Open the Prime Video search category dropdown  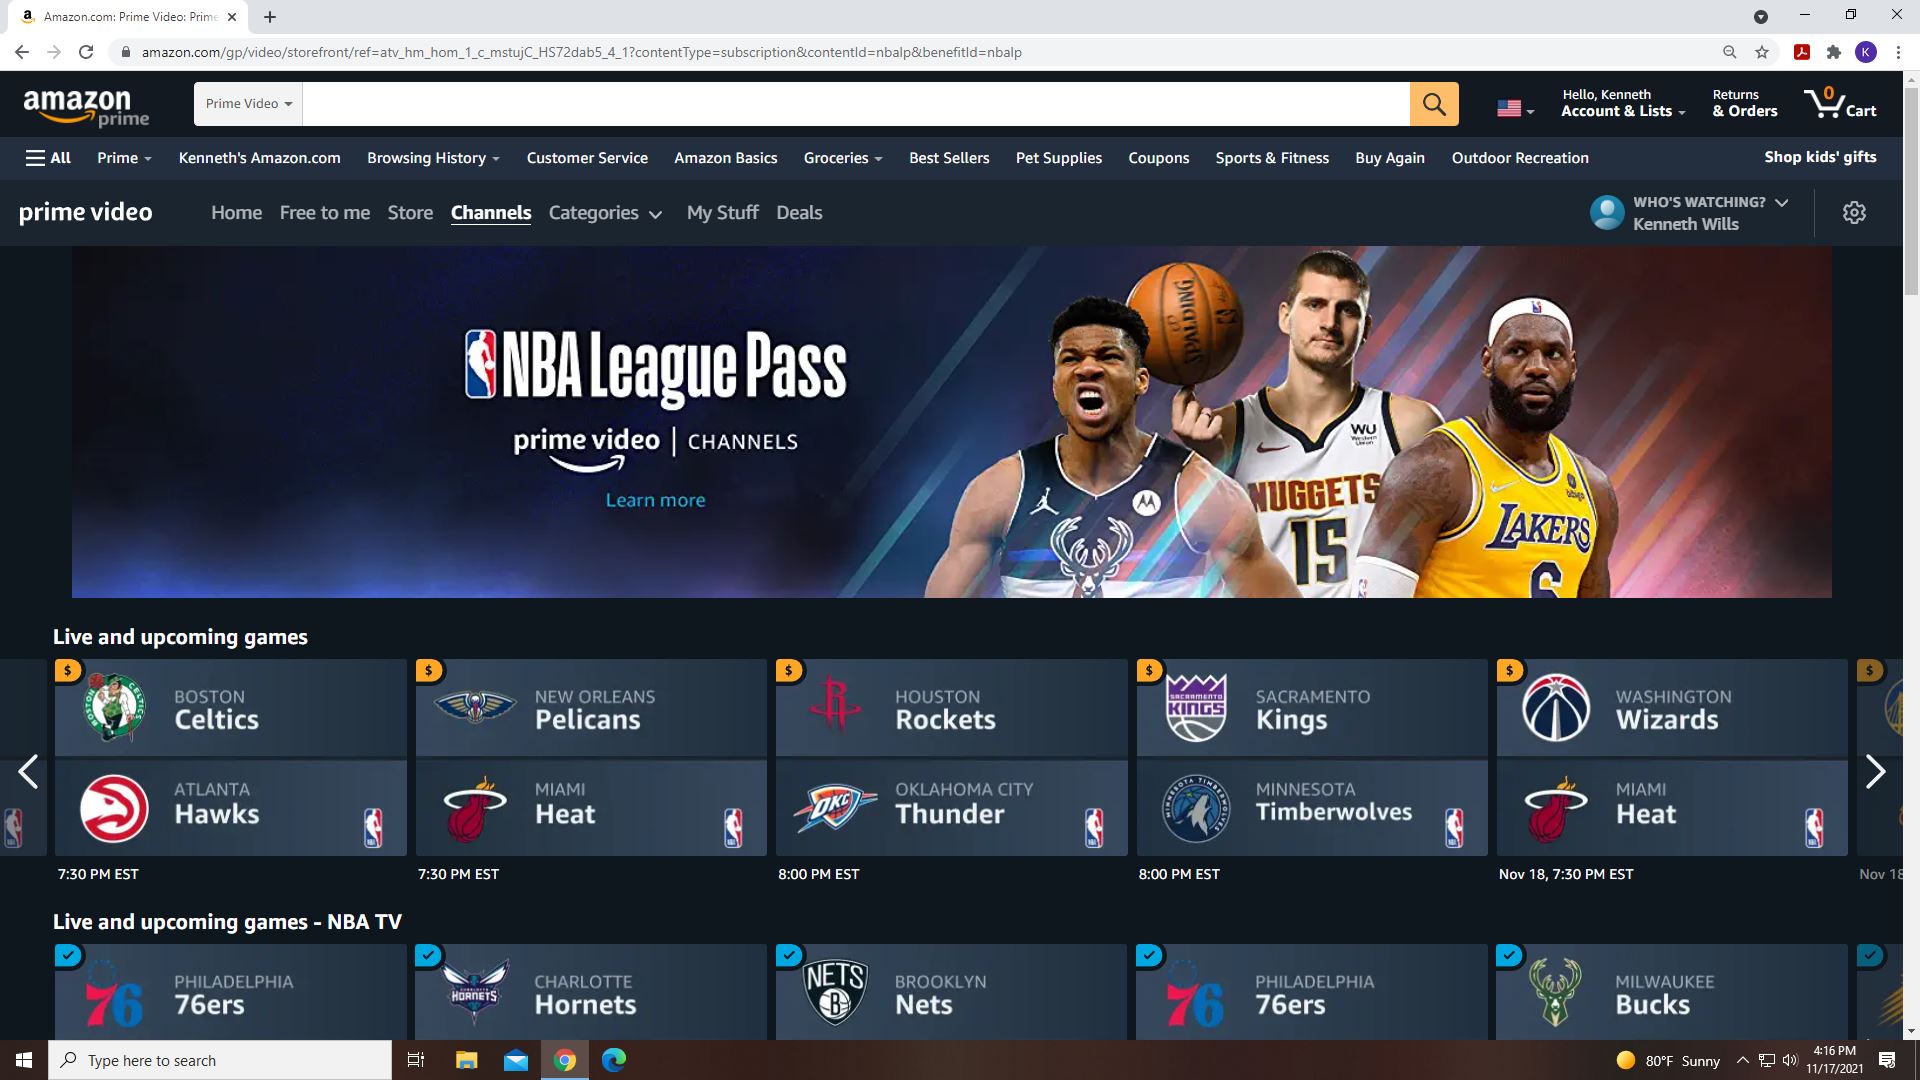coord(248,104)
